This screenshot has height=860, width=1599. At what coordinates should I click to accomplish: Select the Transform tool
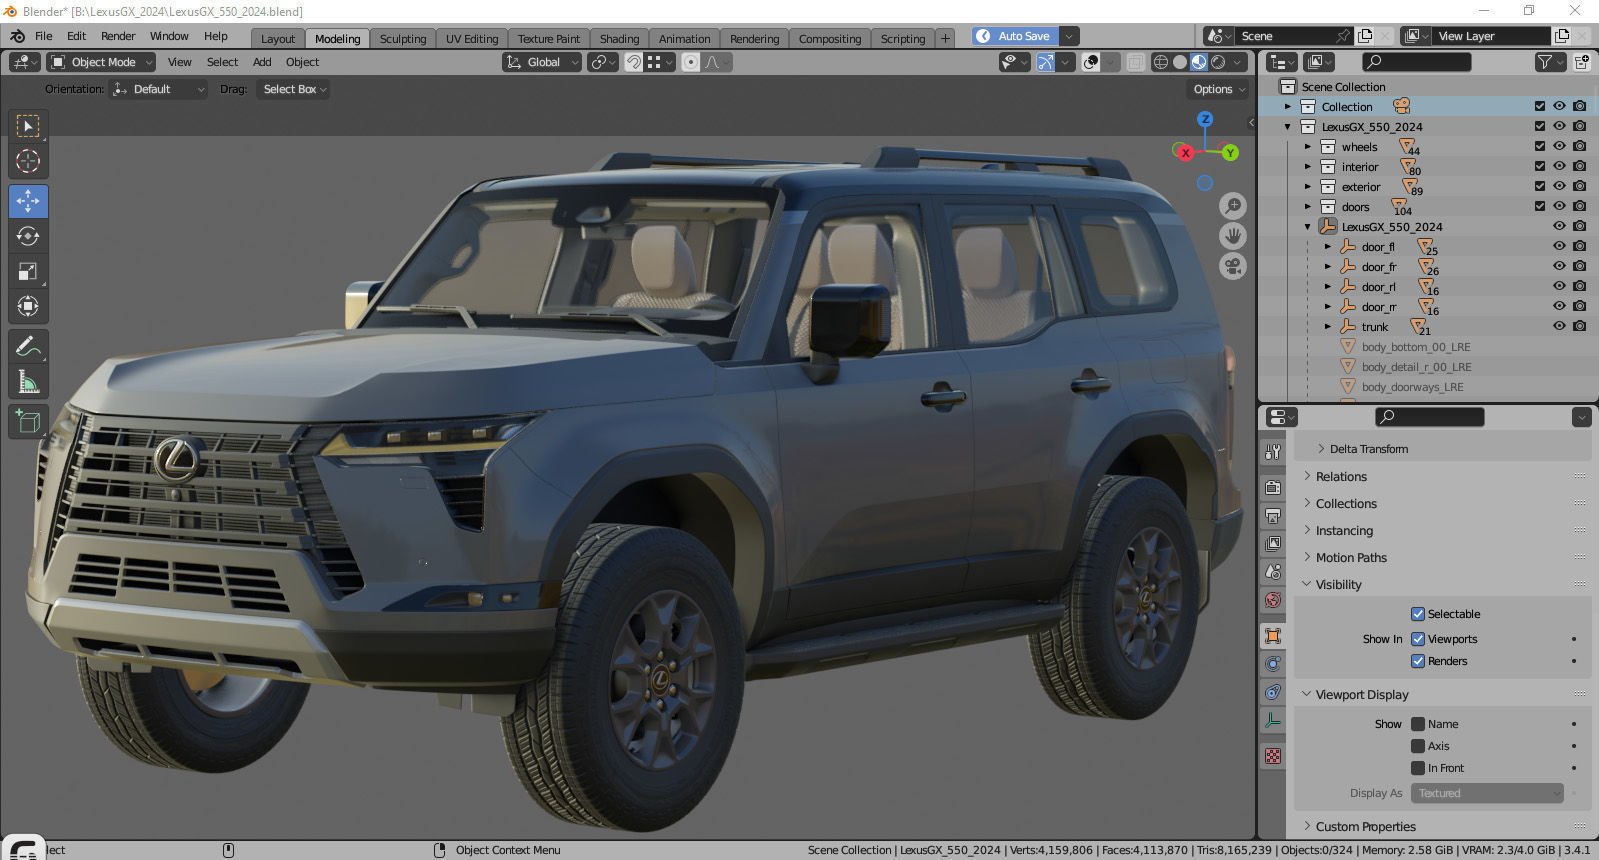(x=28, y=306)
